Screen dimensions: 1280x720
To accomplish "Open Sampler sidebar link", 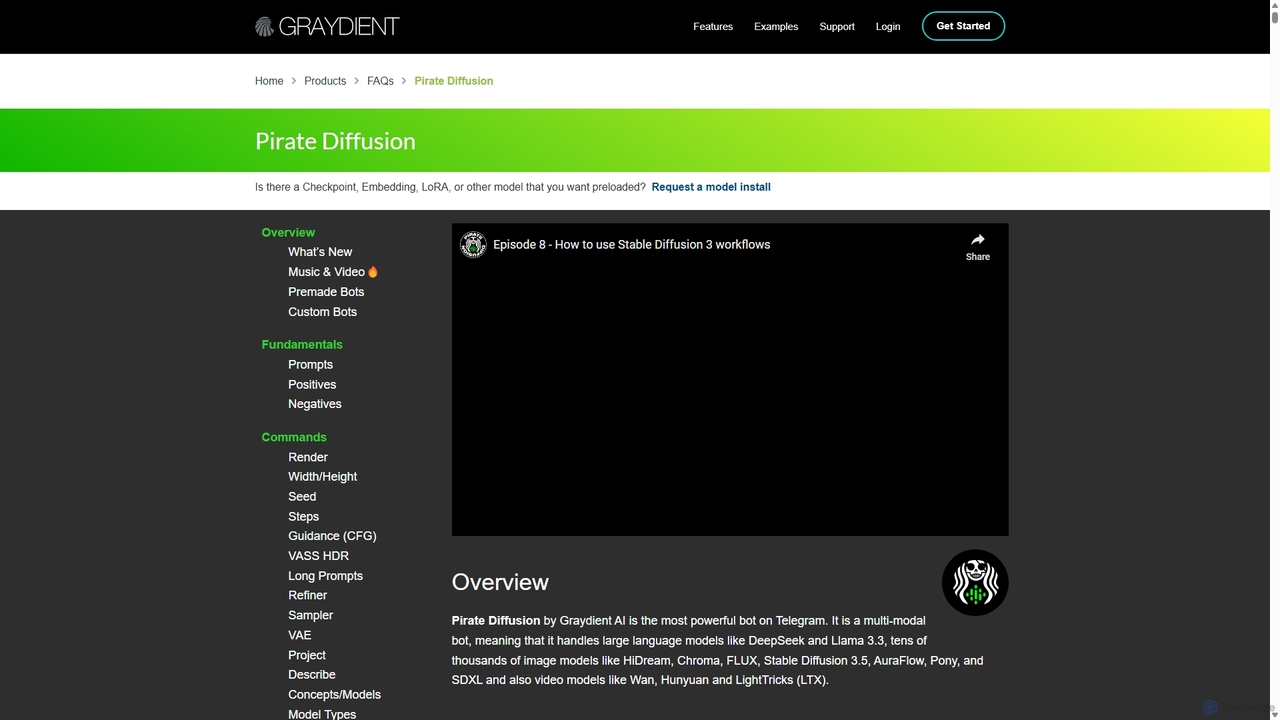I will [x=310, y=615].
